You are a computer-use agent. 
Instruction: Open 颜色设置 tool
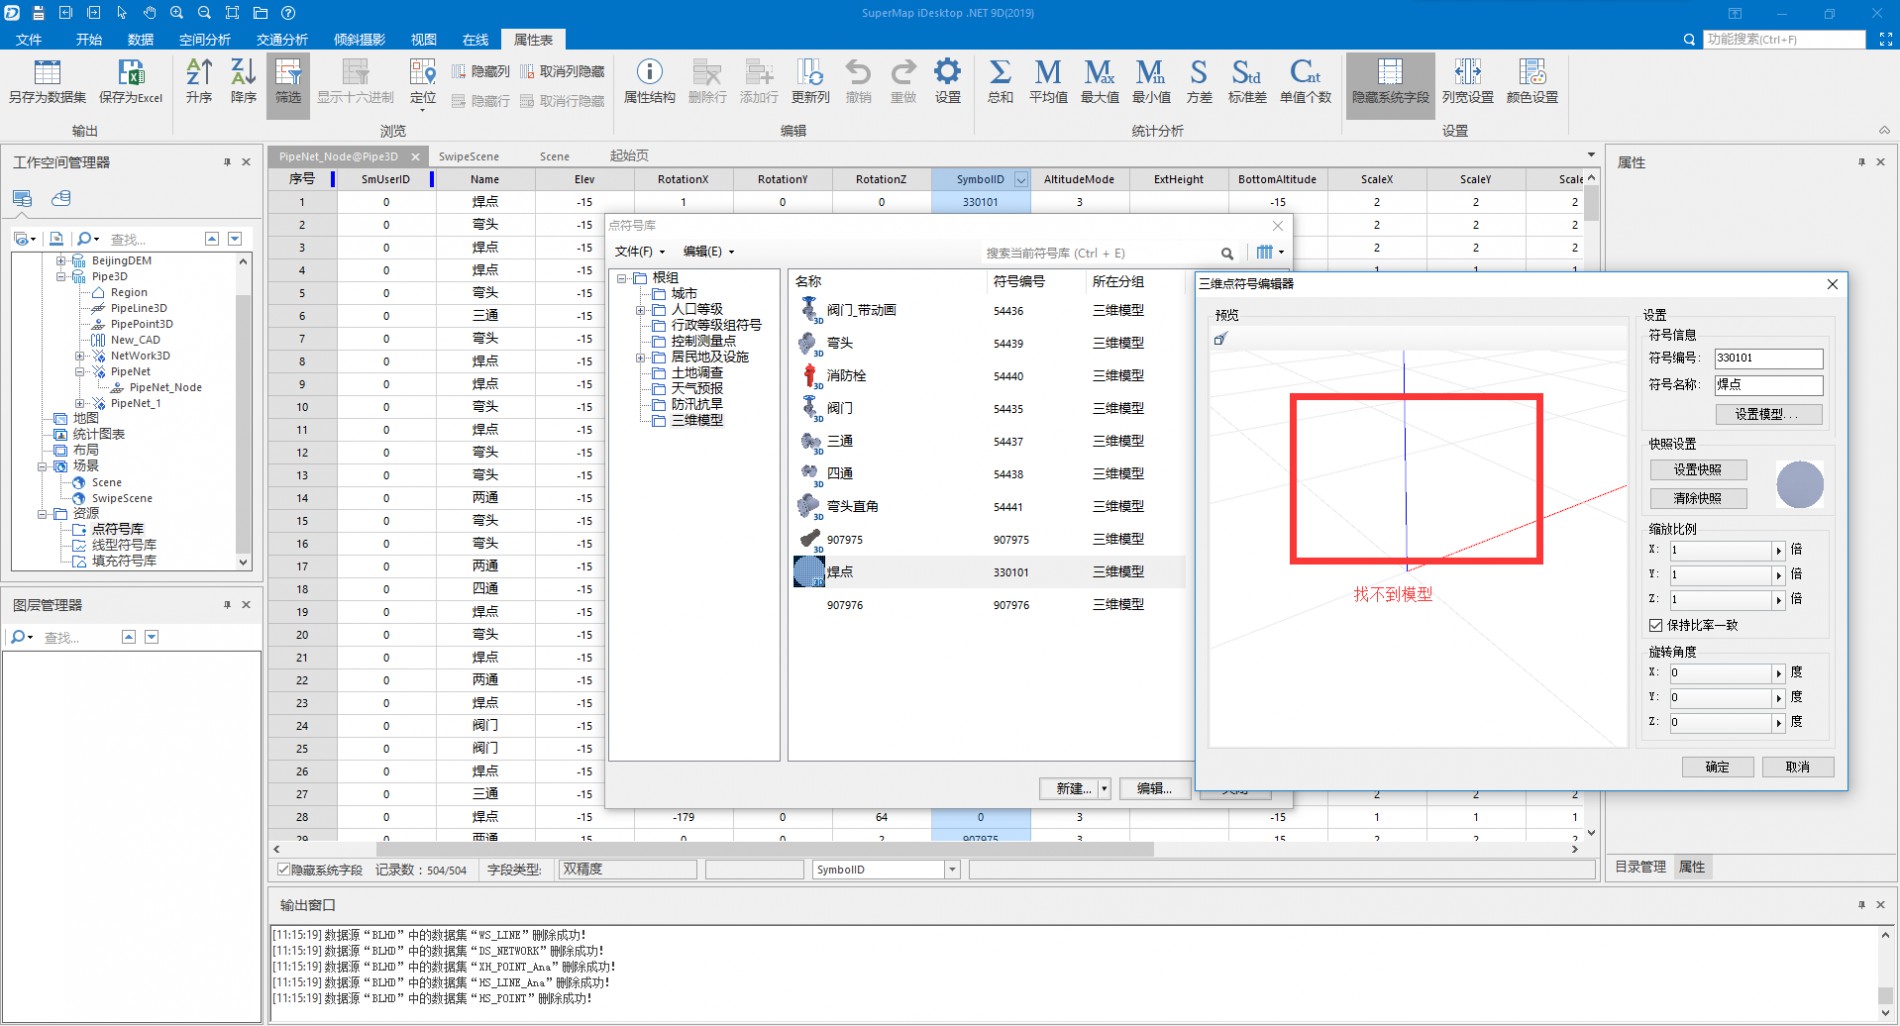pyautogui.click(x=1531, y=82)
